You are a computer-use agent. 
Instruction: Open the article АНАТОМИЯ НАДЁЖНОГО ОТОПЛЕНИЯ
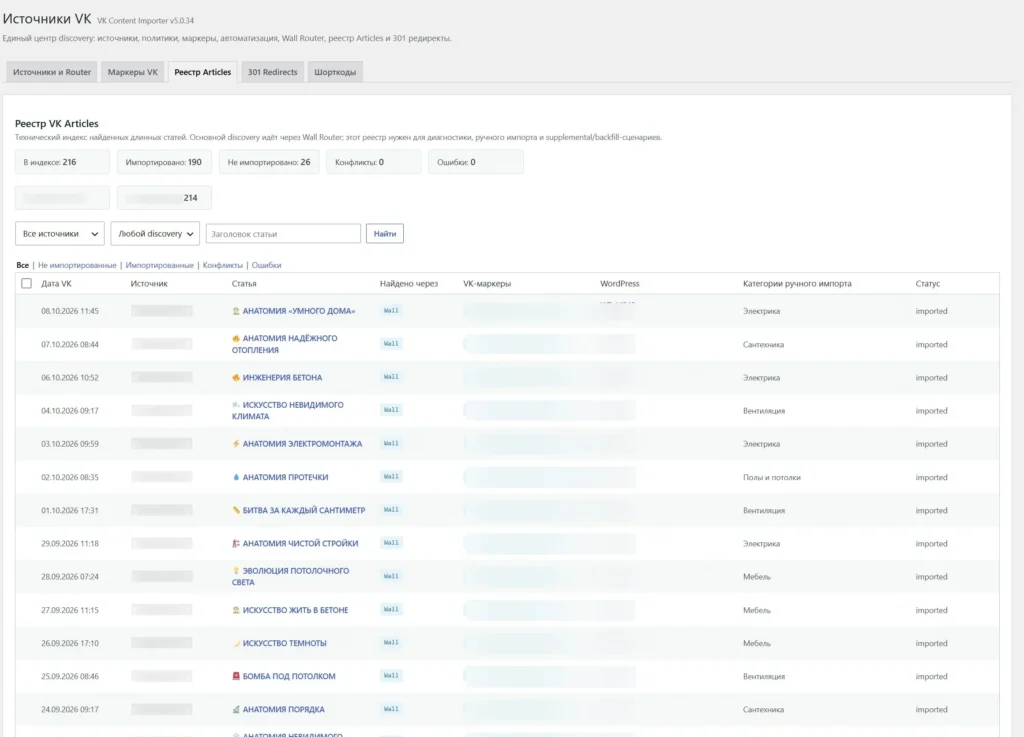point(285,344)
